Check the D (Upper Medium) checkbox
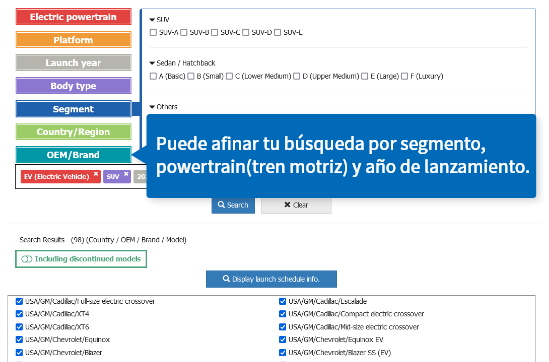Viewport: 549px width, 362px height. 297,76
